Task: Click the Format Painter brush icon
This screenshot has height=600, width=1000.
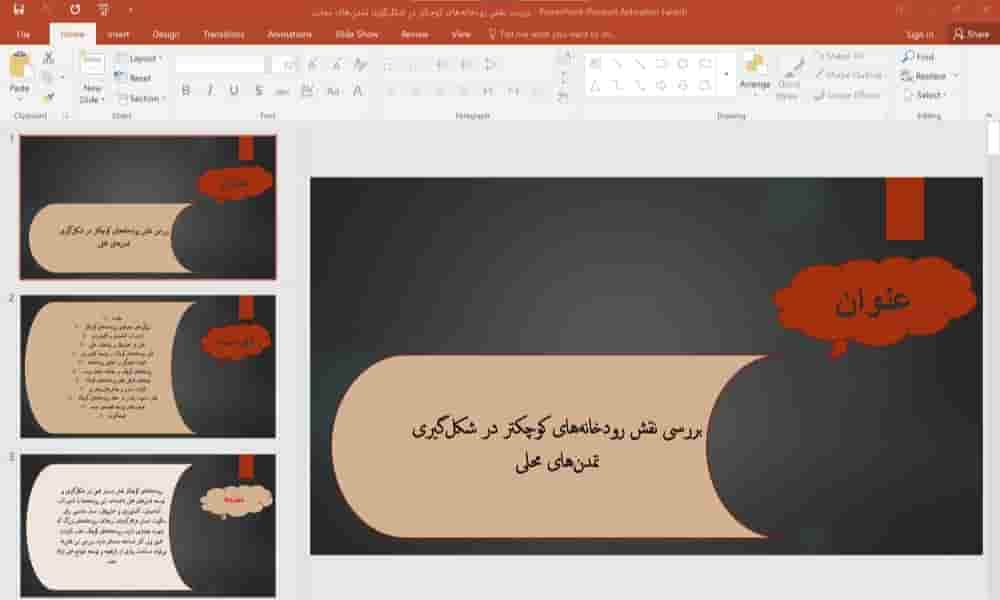Action: click(x=48, y=97)
